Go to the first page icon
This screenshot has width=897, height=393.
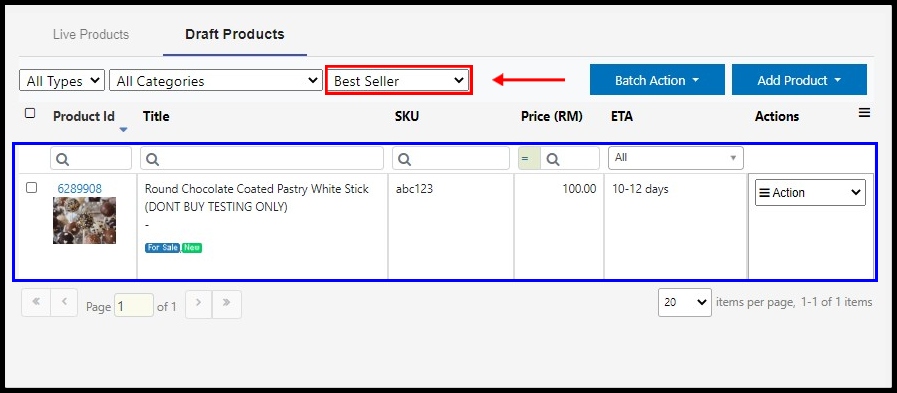point(35,304)
